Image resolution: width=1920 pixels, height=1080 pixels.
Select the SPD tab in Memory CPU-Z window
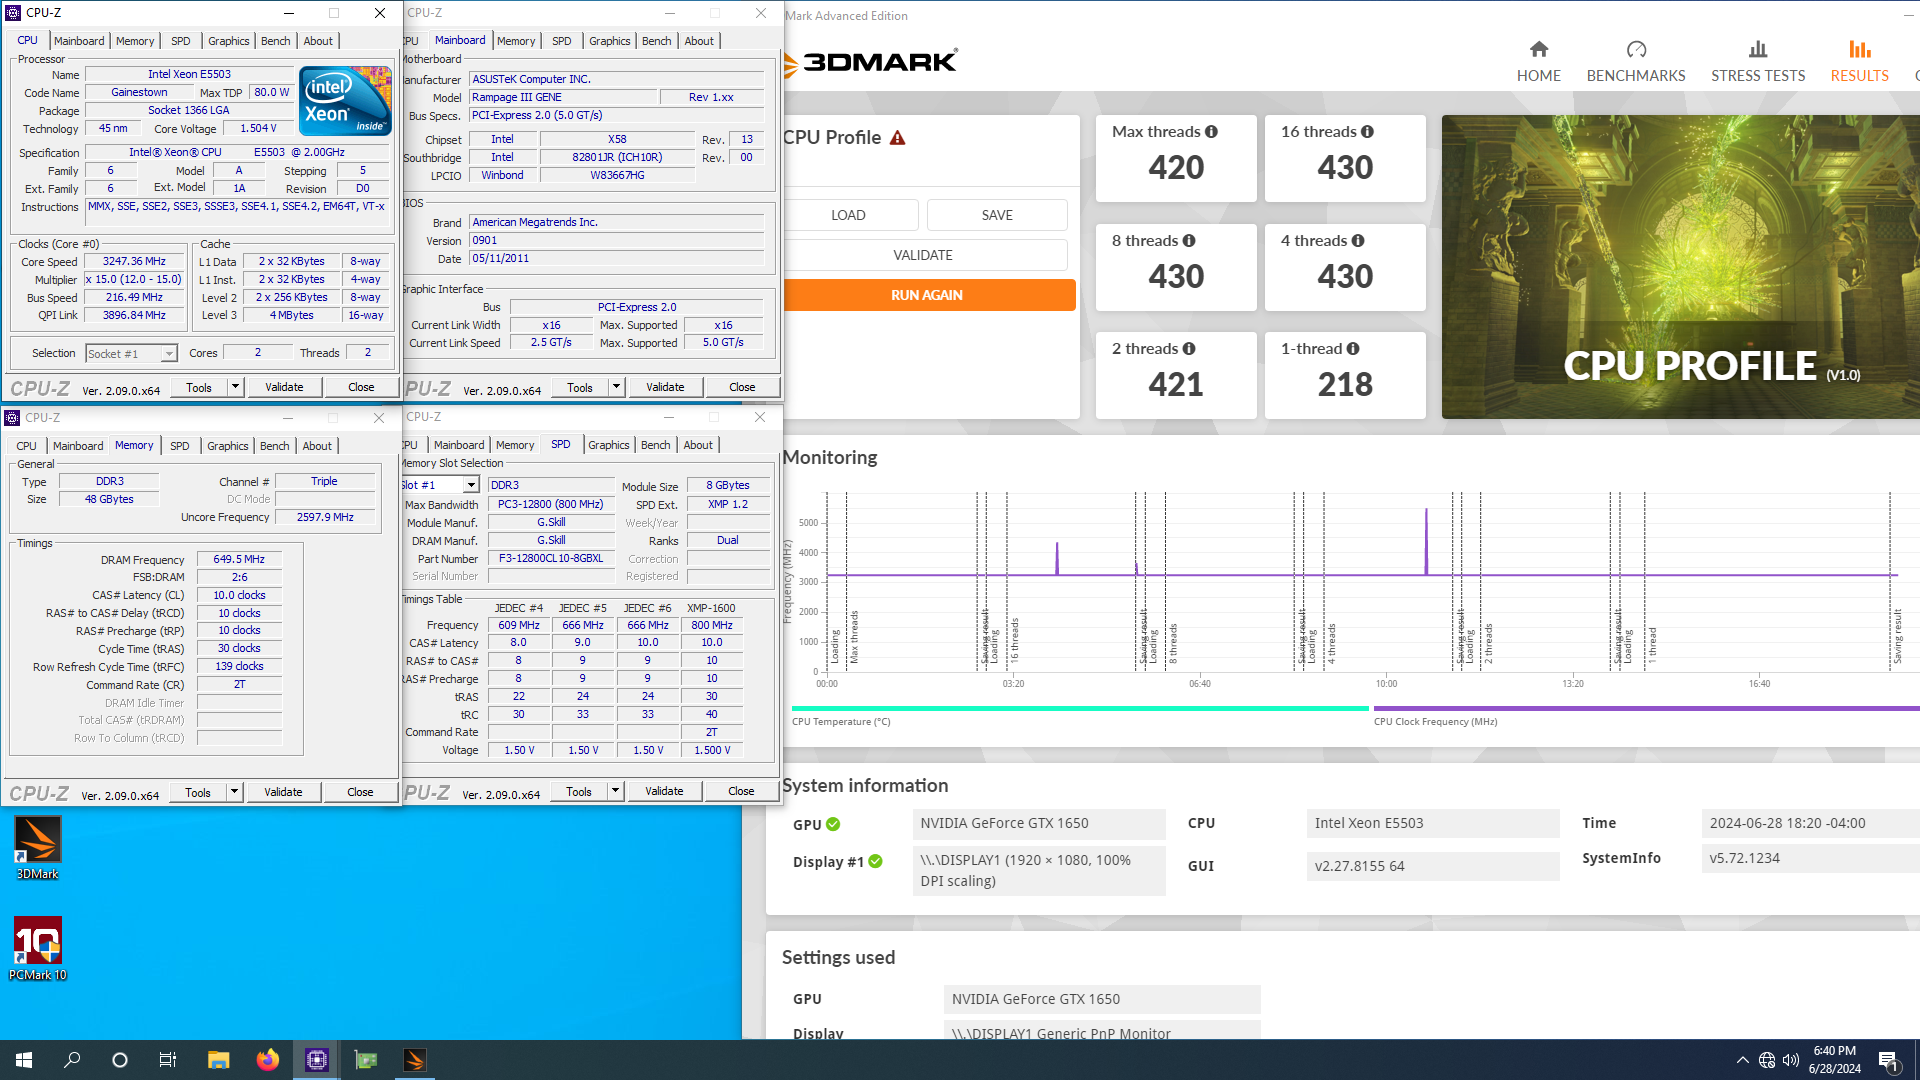pyautogui.click(x=179, y=446)
